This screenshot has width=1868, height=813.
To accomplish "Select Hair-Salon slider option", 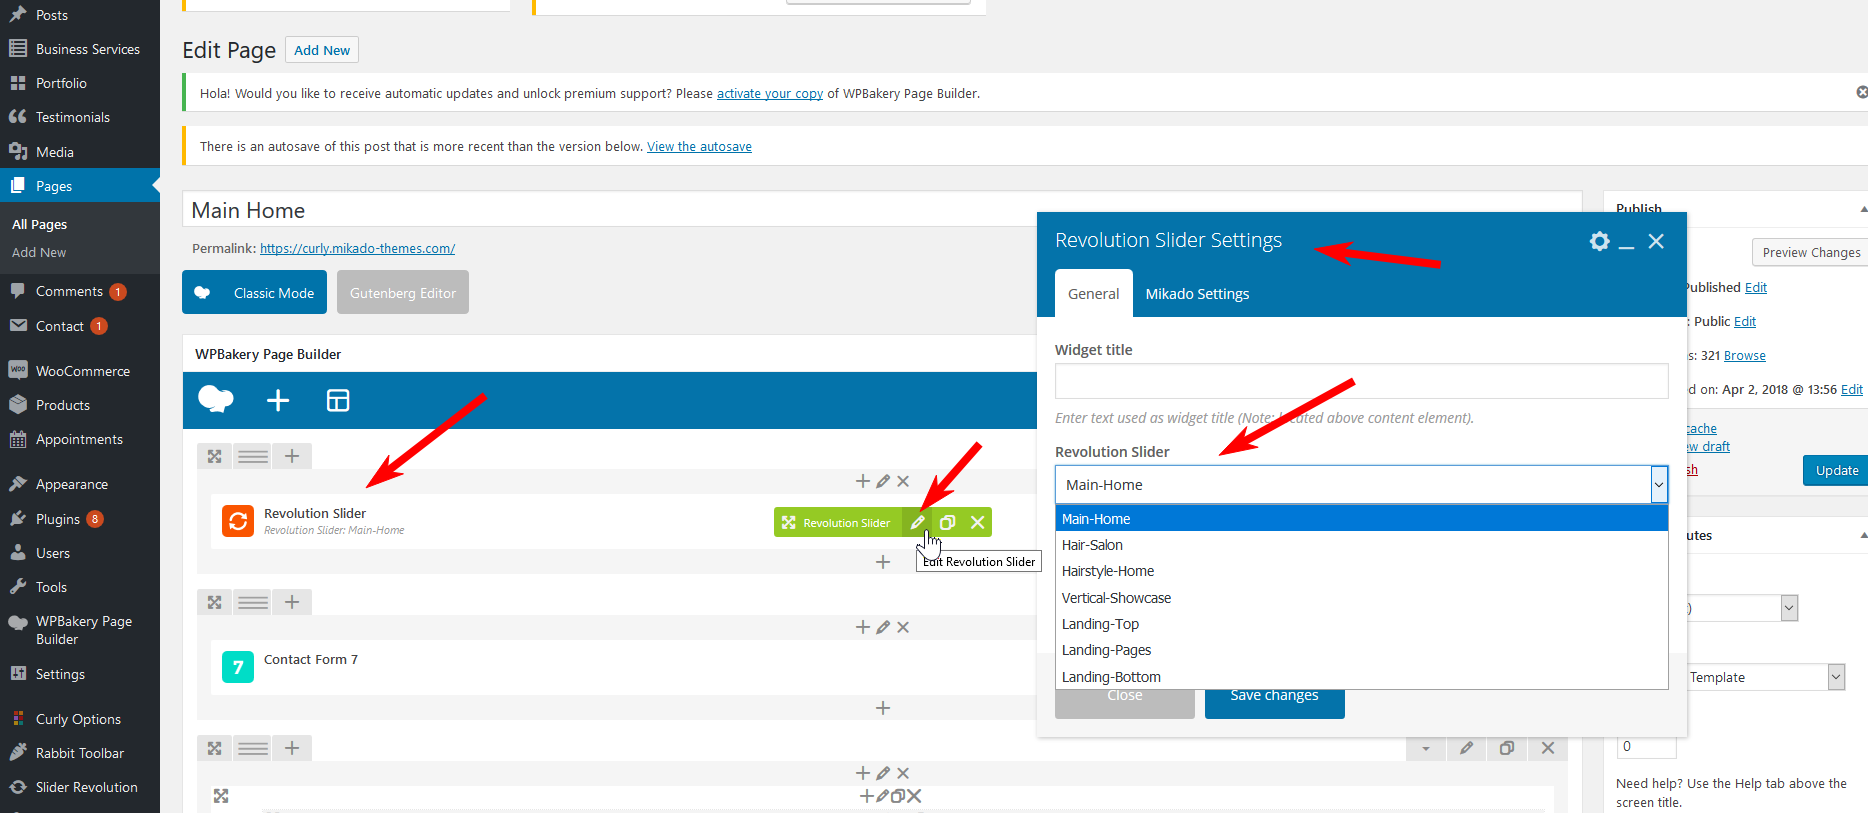I will [x=1361, y=545].
